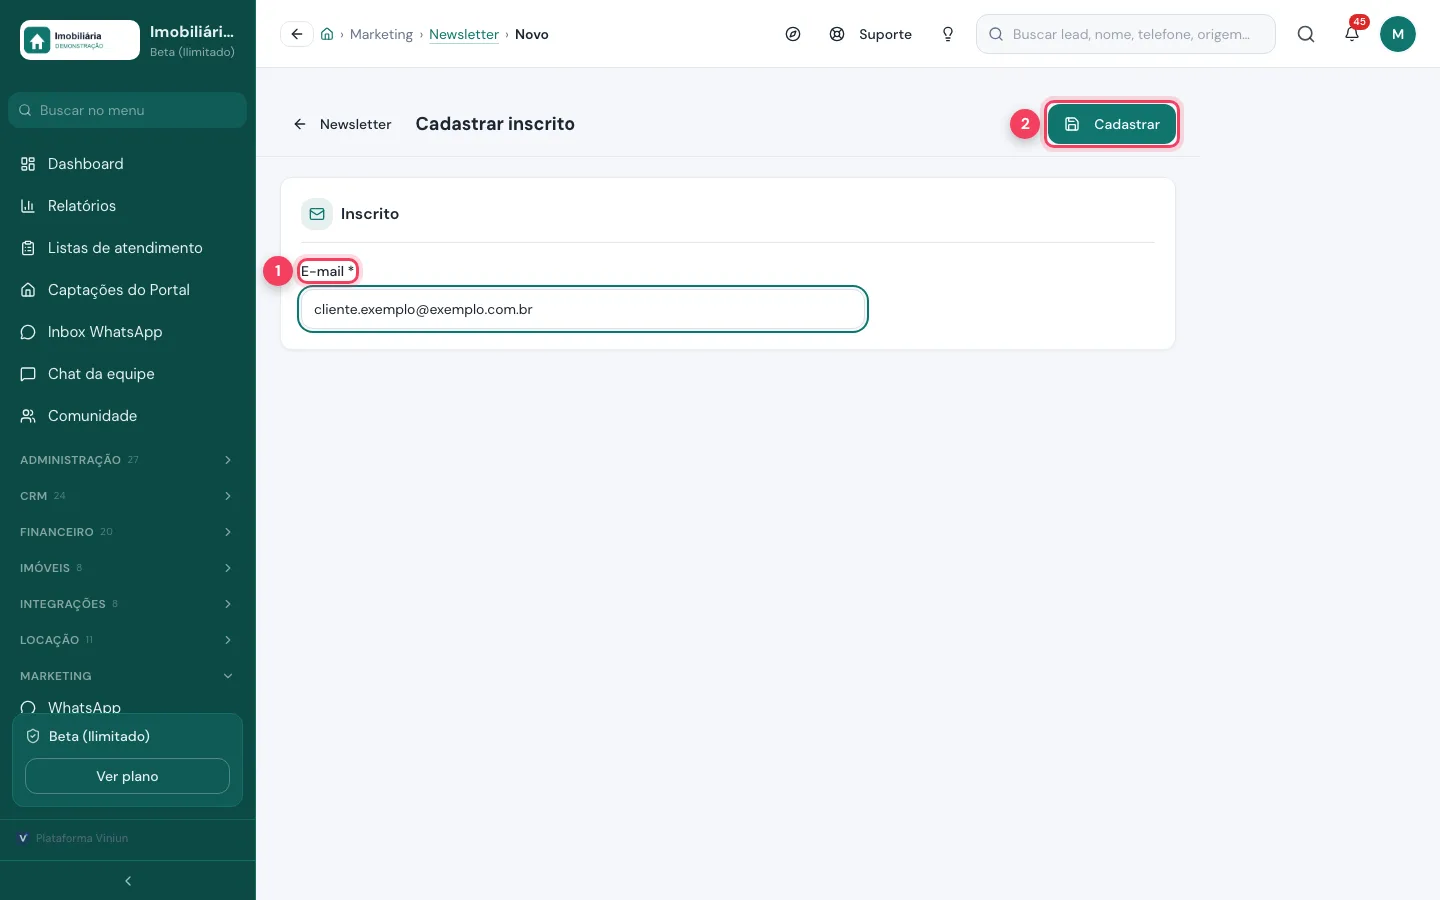1440x900 pixels.
Task: Click the compass icon in top bar
Action: click(x=793, y=34)
